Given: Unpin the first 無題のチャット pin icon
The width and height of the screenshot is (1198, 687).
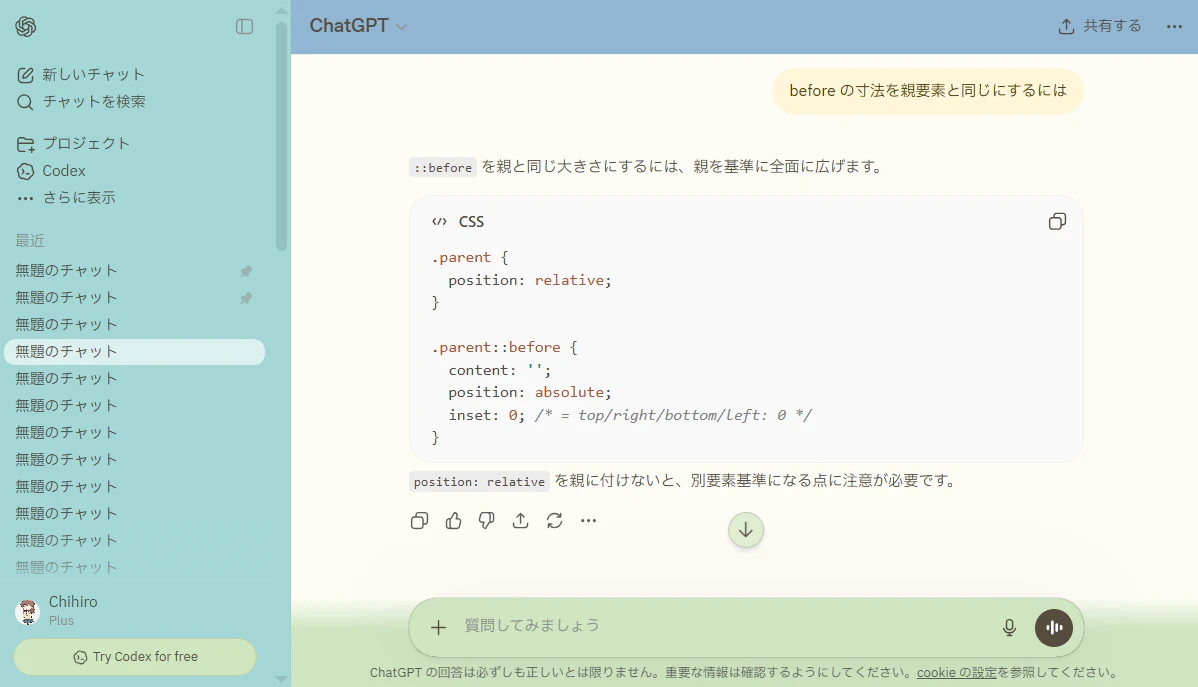Looking at the screenshot, I should pyautogui.click(x=246, y=271).
